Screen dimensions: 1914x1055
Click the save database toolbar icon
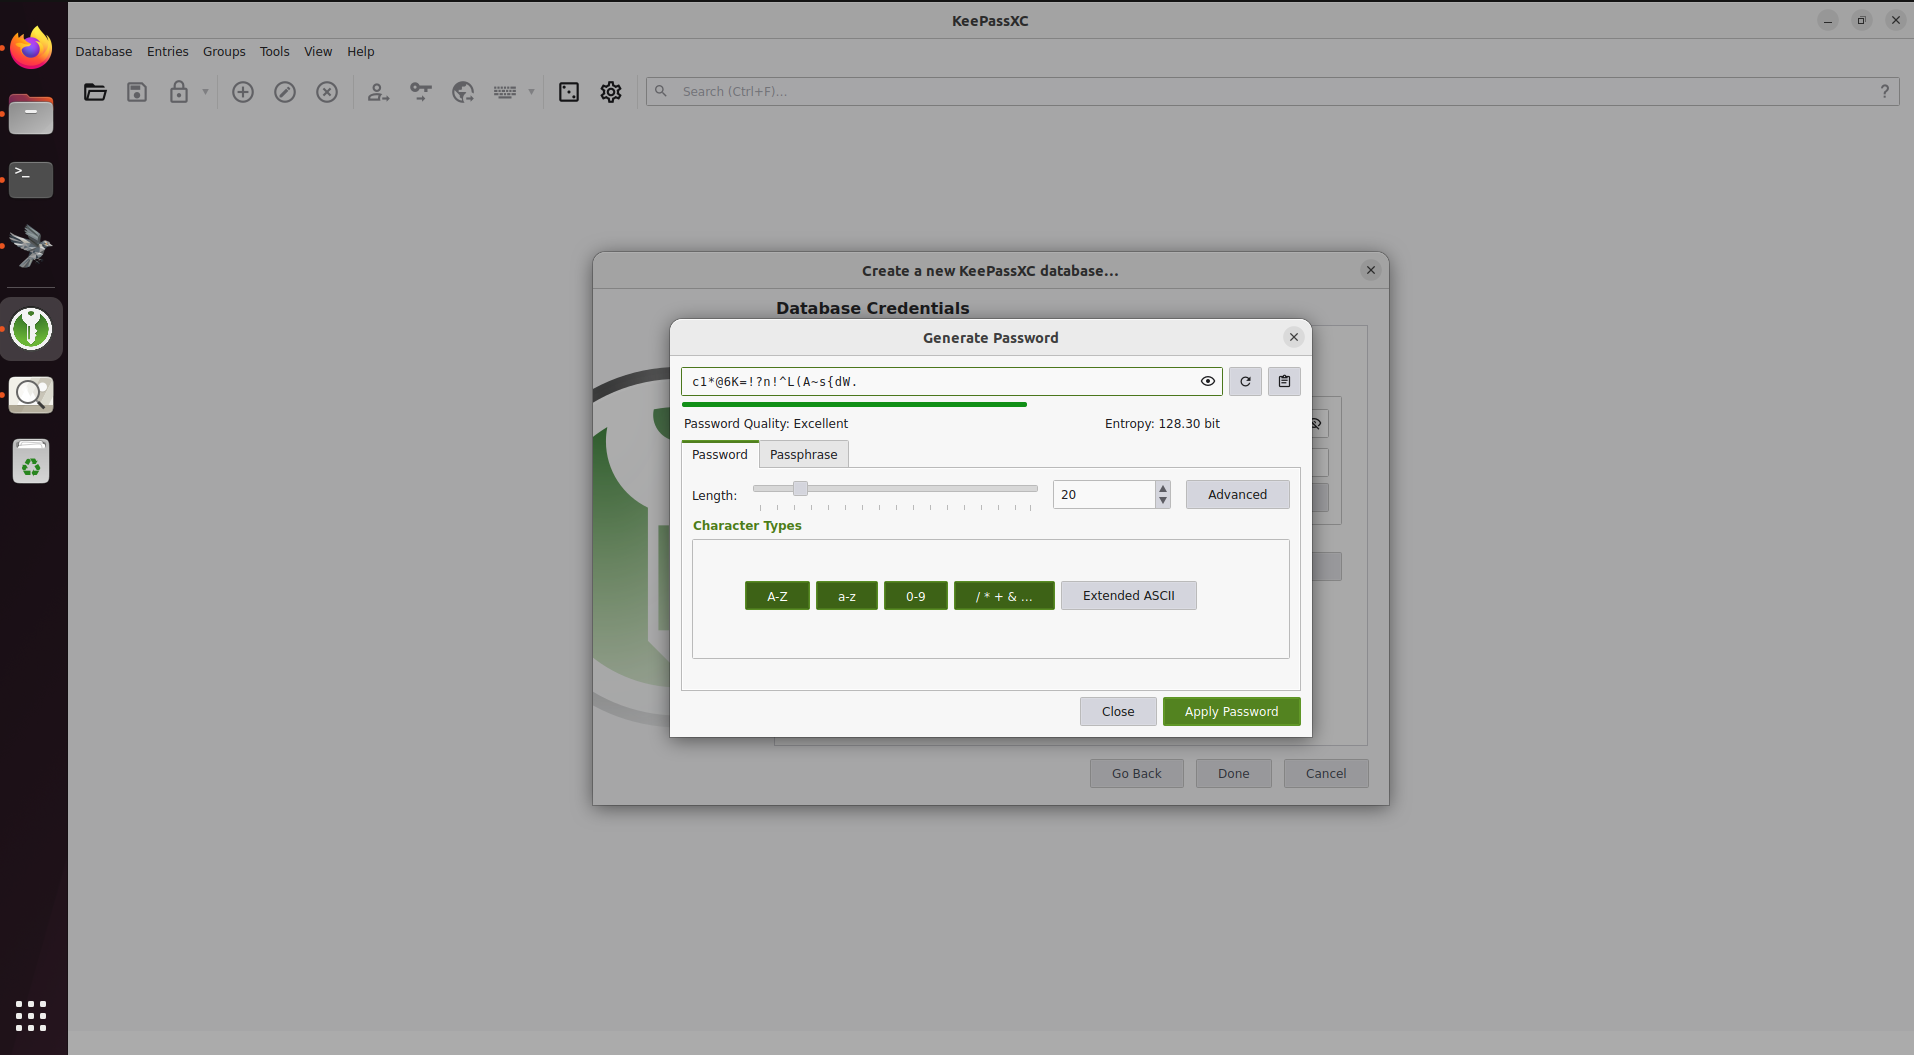tap(137, 92)
